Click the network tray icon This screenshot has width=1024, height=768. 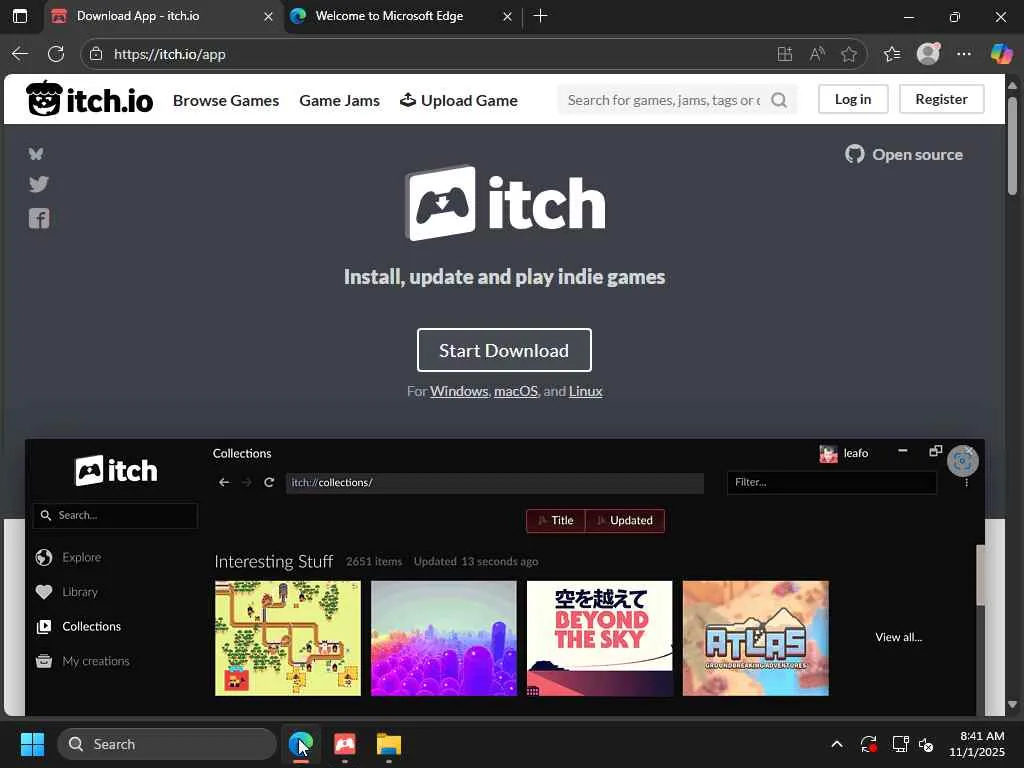(901, 744)
